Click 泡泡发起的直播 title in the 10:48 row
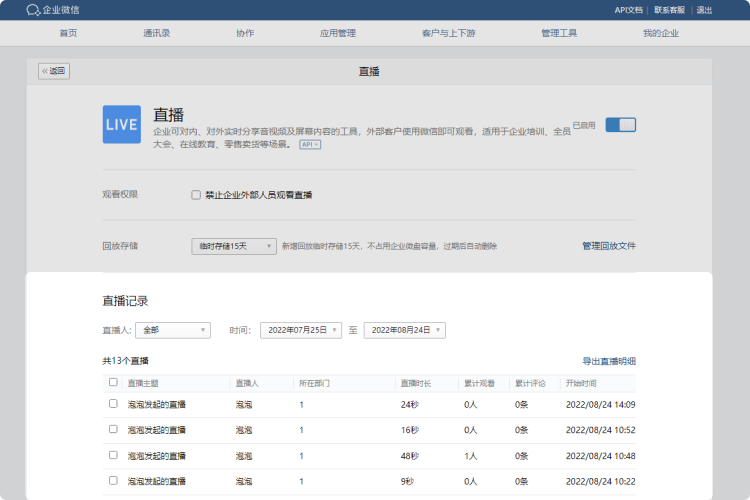 coord(156,456)
